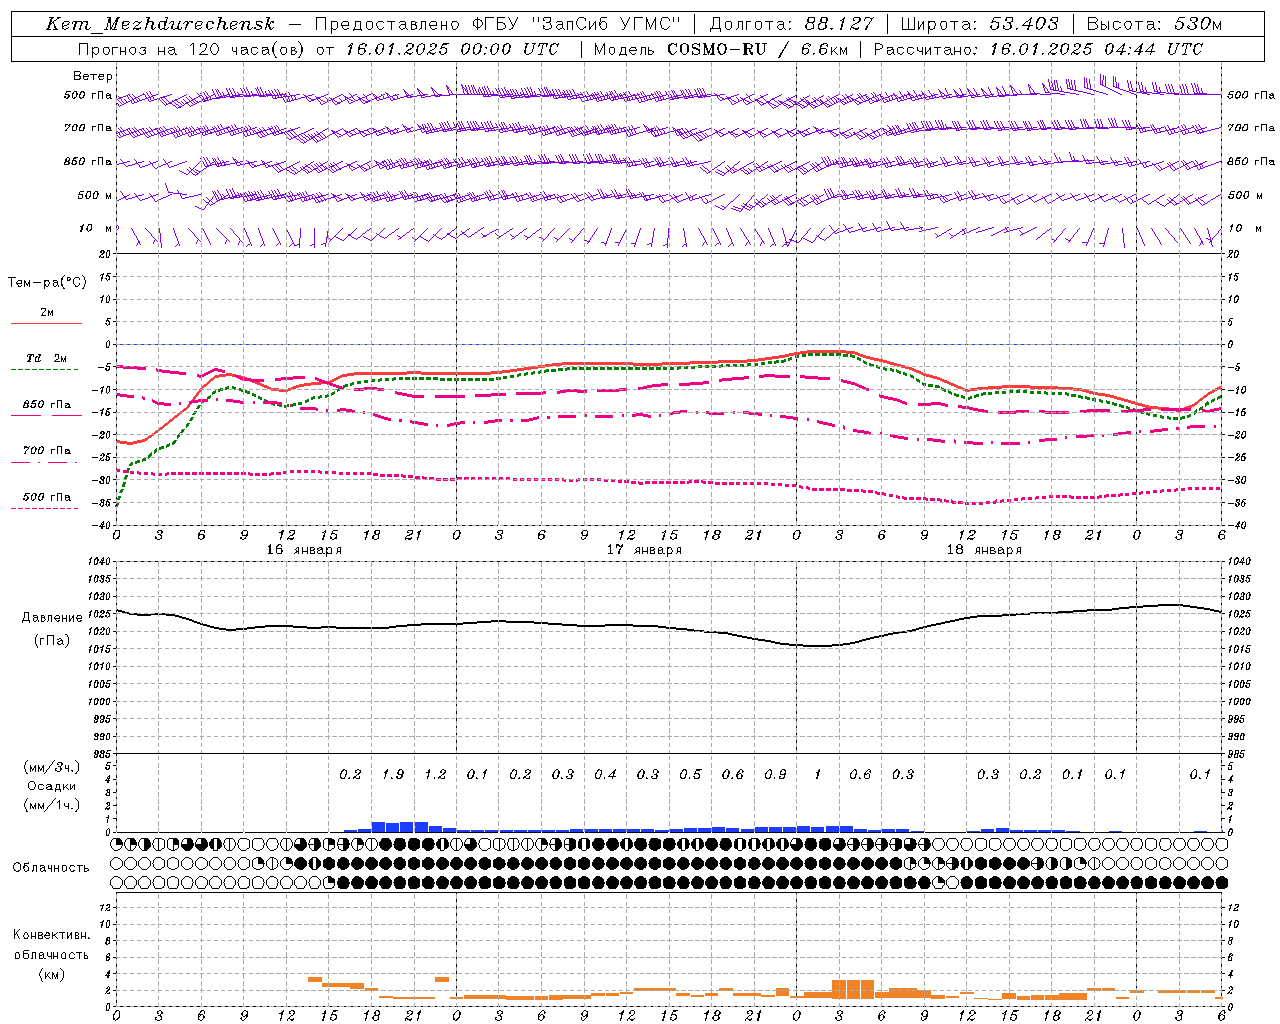The height and width of the screenshot is (1024, 1280).
Task: Click the 'Конвективн.' convective cloud label
Action: click(51, 935)
